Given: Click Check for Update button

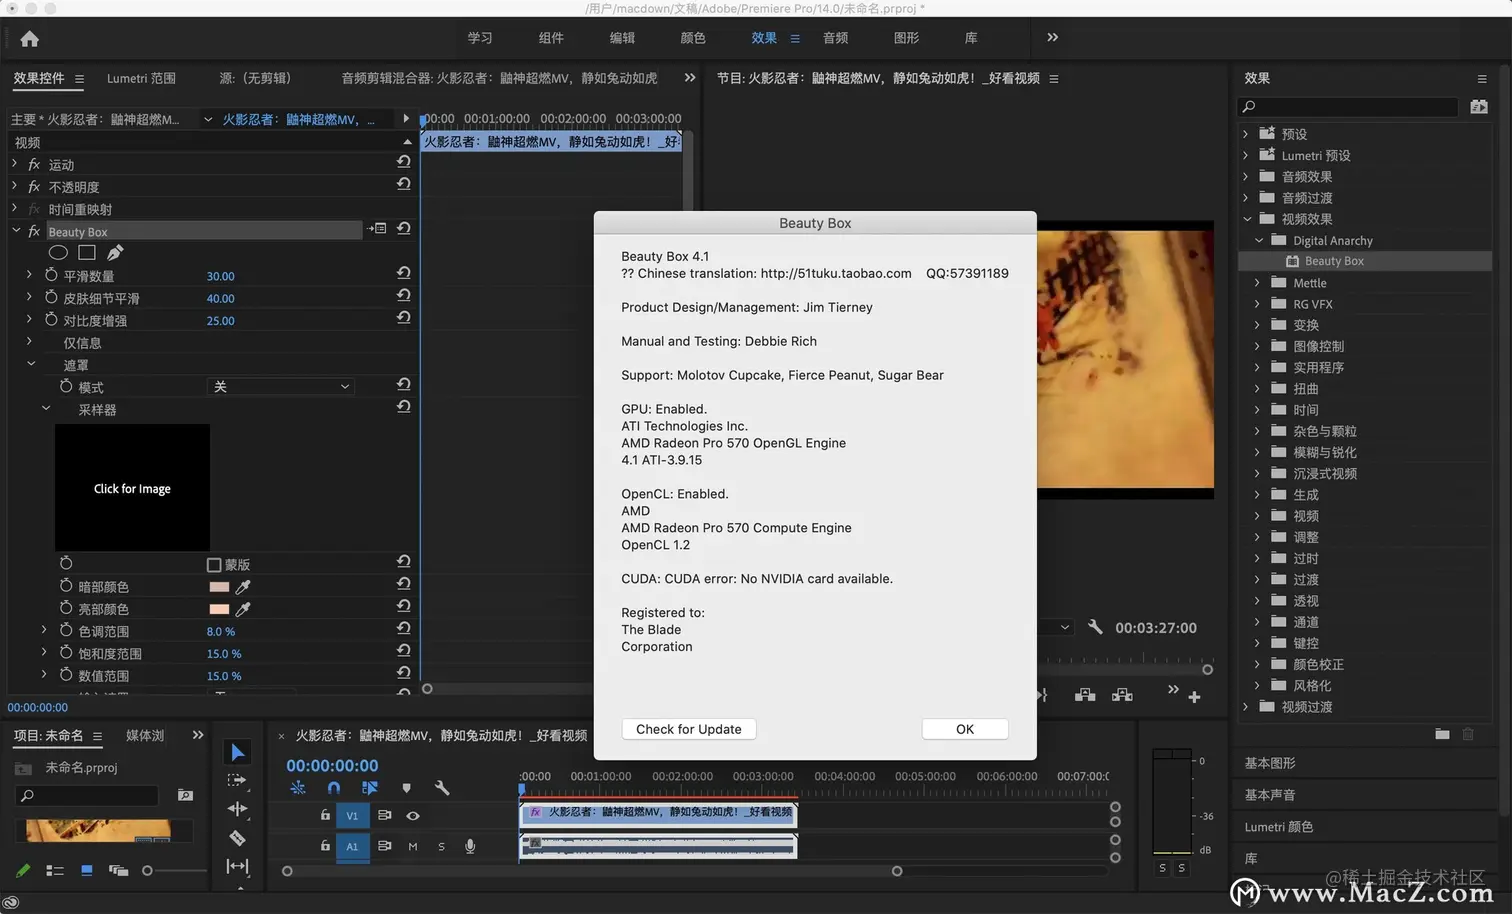Looking at the screenshot, I should (689, 729).
